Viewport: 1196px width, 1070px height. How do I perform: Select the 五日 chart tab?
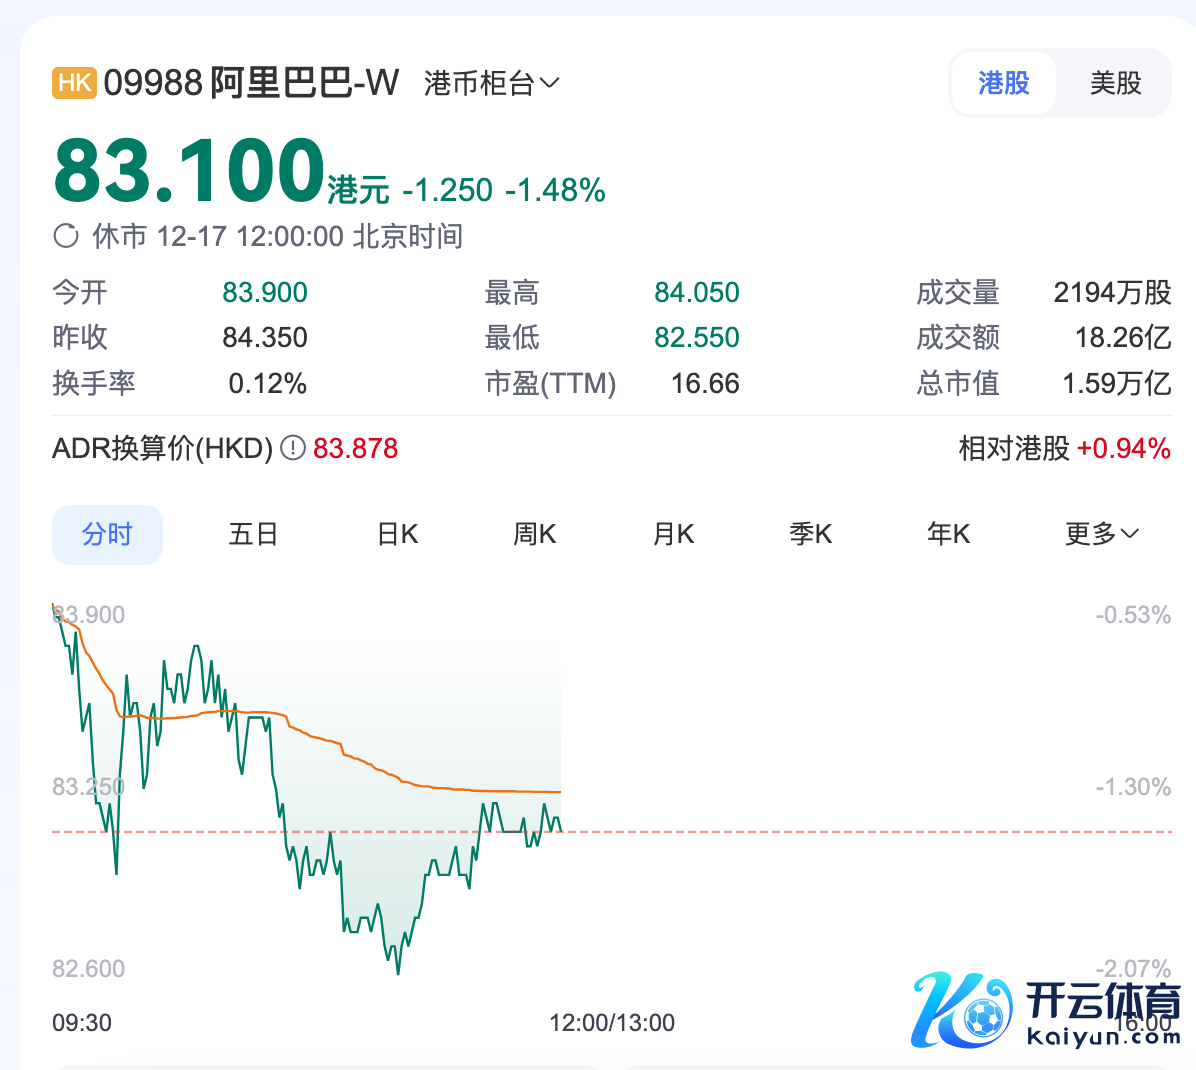pos(253,534)
